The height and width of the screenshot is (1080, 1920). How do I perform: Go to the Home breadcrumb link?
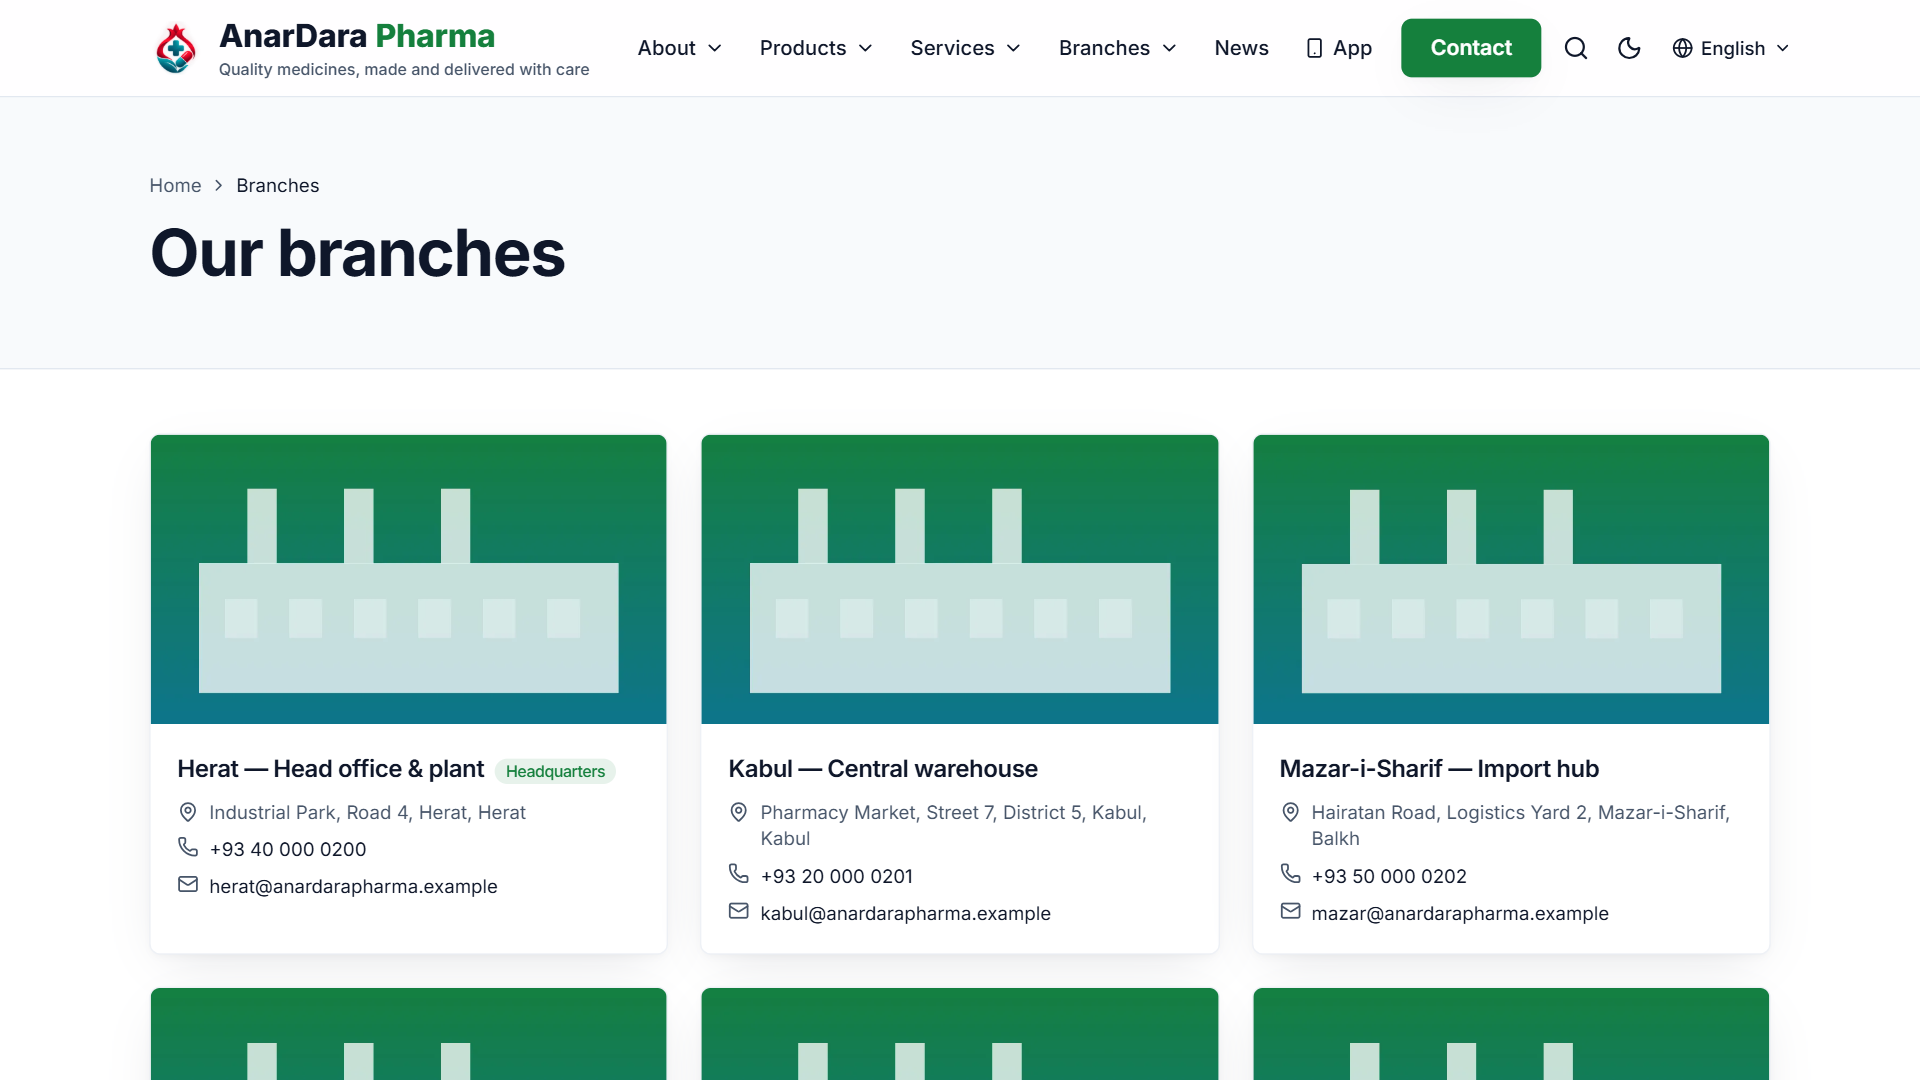pyautogui.click(x=175, y=186)
